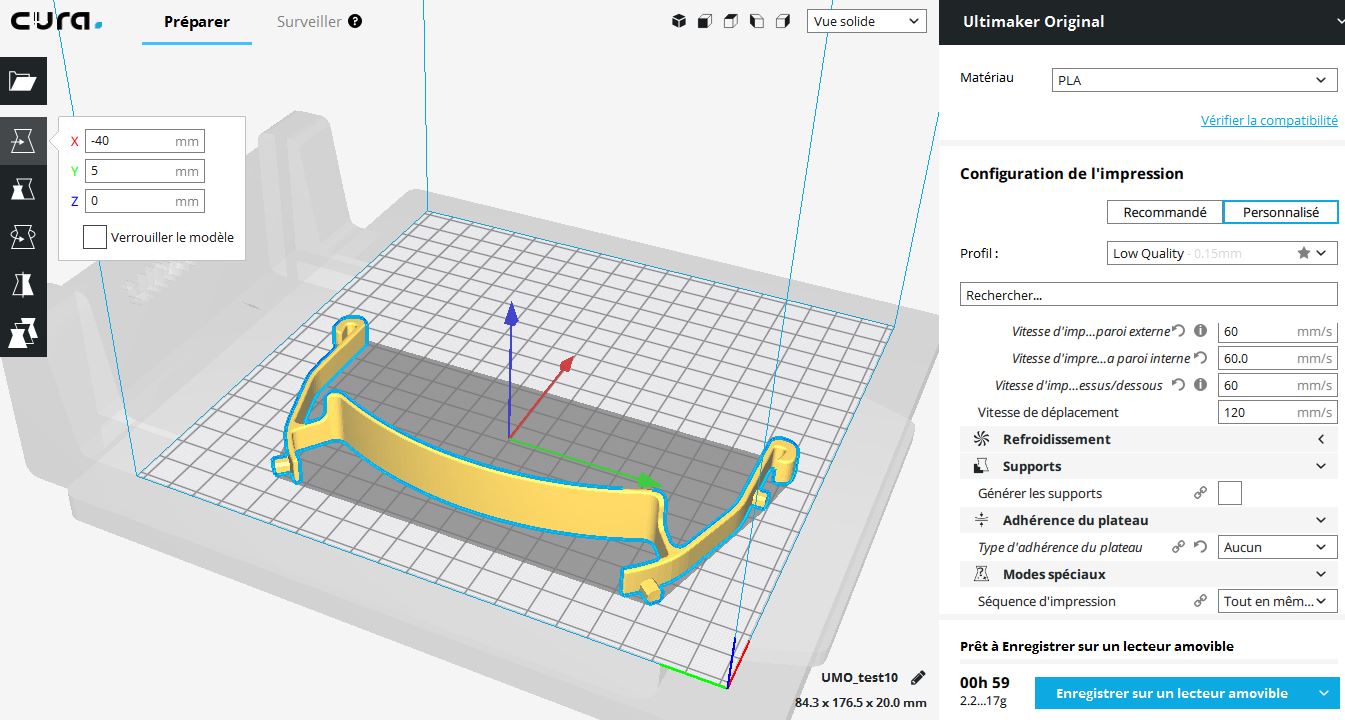This screenshot has width=1345, height=720.
Task: Click the help icon next to Surveiller
Action: (355, 21)
